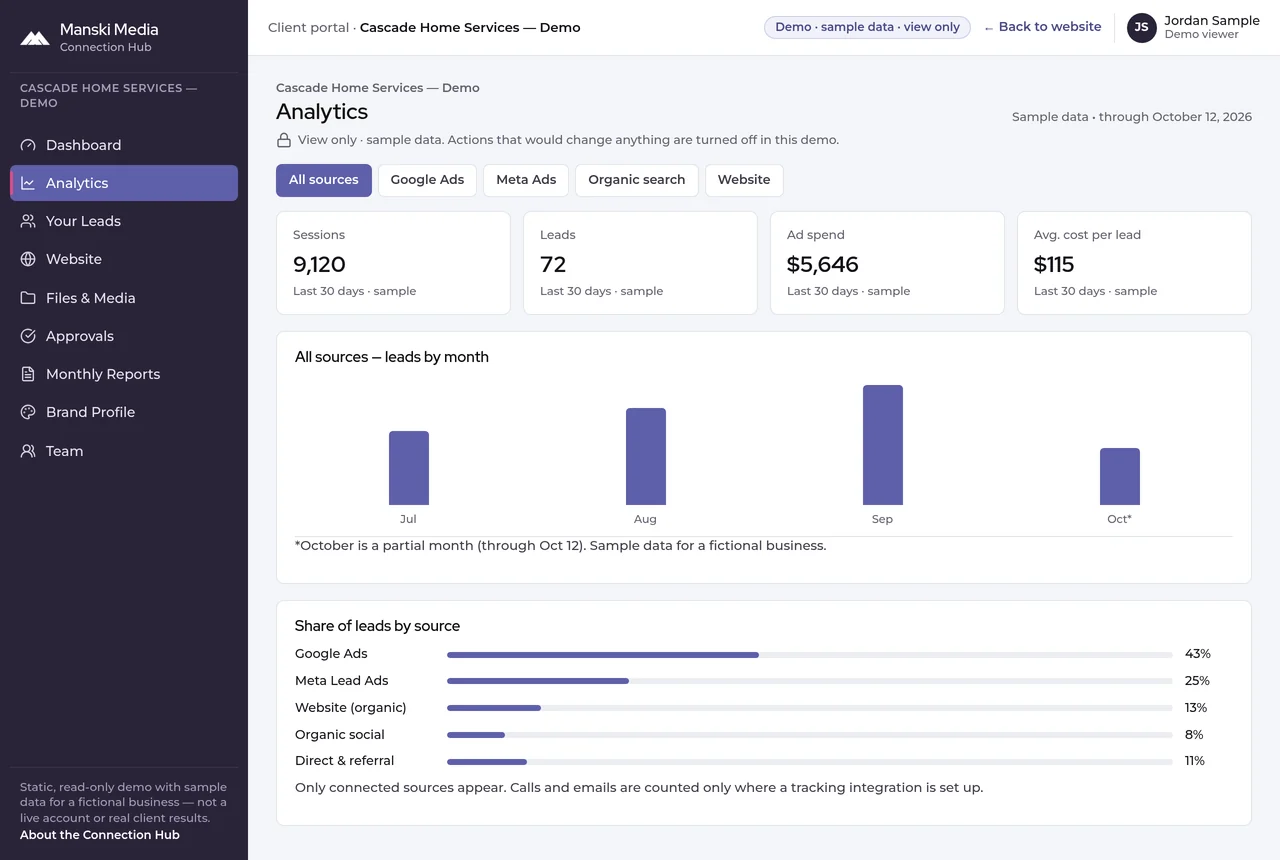Click the Leads 72 stat card
The width and height of the screenshot is (1280, 860).
[x=640, y=263]
